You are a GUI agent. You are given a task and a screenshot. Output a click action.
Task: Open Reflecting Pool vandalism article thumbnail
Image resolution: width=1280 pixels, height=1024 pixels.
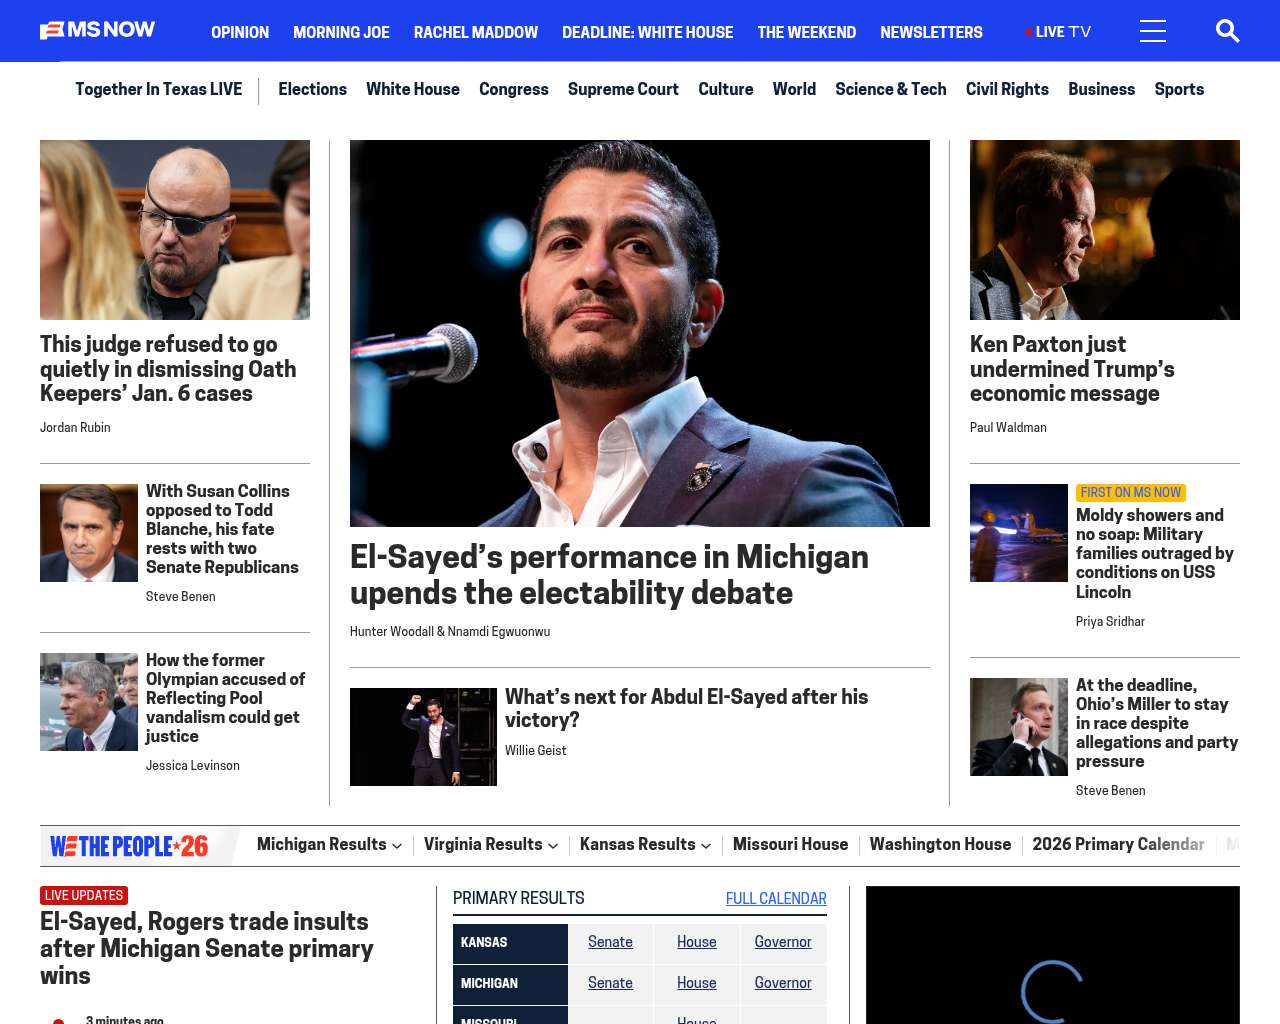(x=89, y=702)
